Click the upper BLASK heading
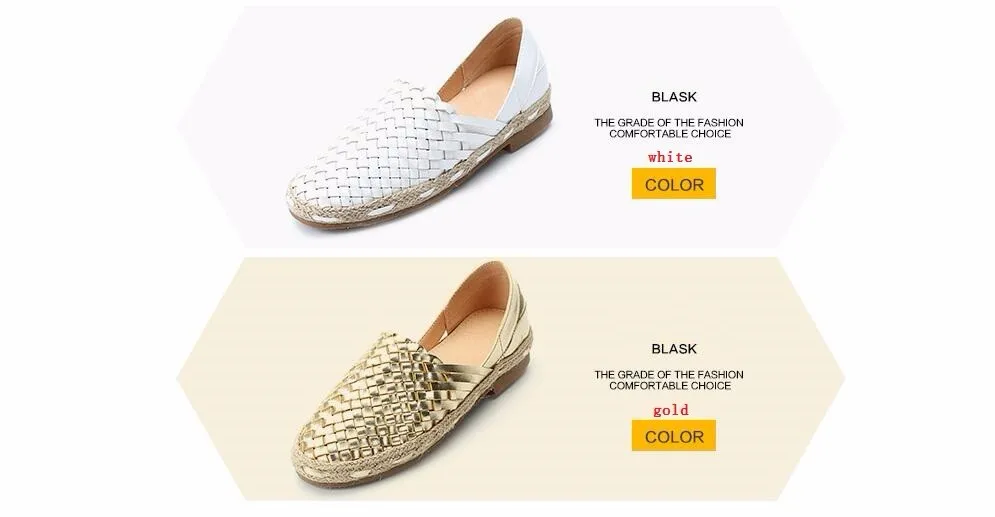995x517 pixels. pyautogui.click(x=674, y=97)
